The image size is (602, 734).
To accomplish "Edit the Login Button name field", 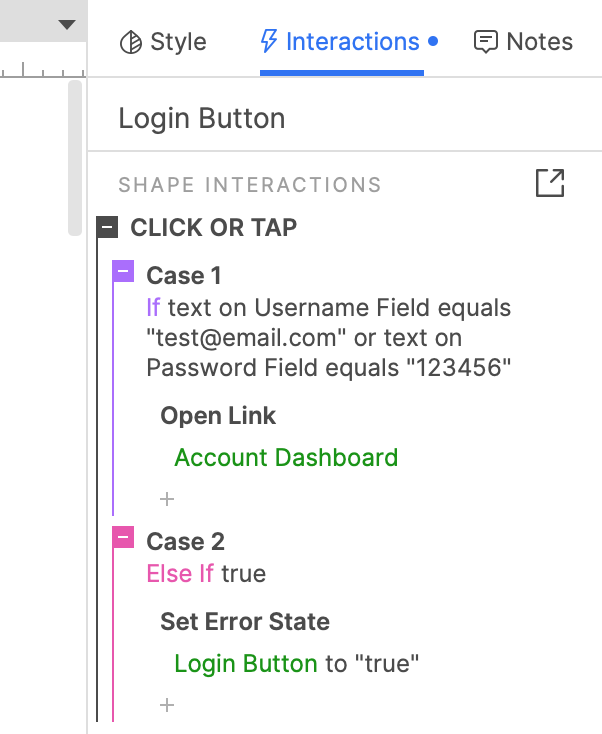I will coord(202,118).
